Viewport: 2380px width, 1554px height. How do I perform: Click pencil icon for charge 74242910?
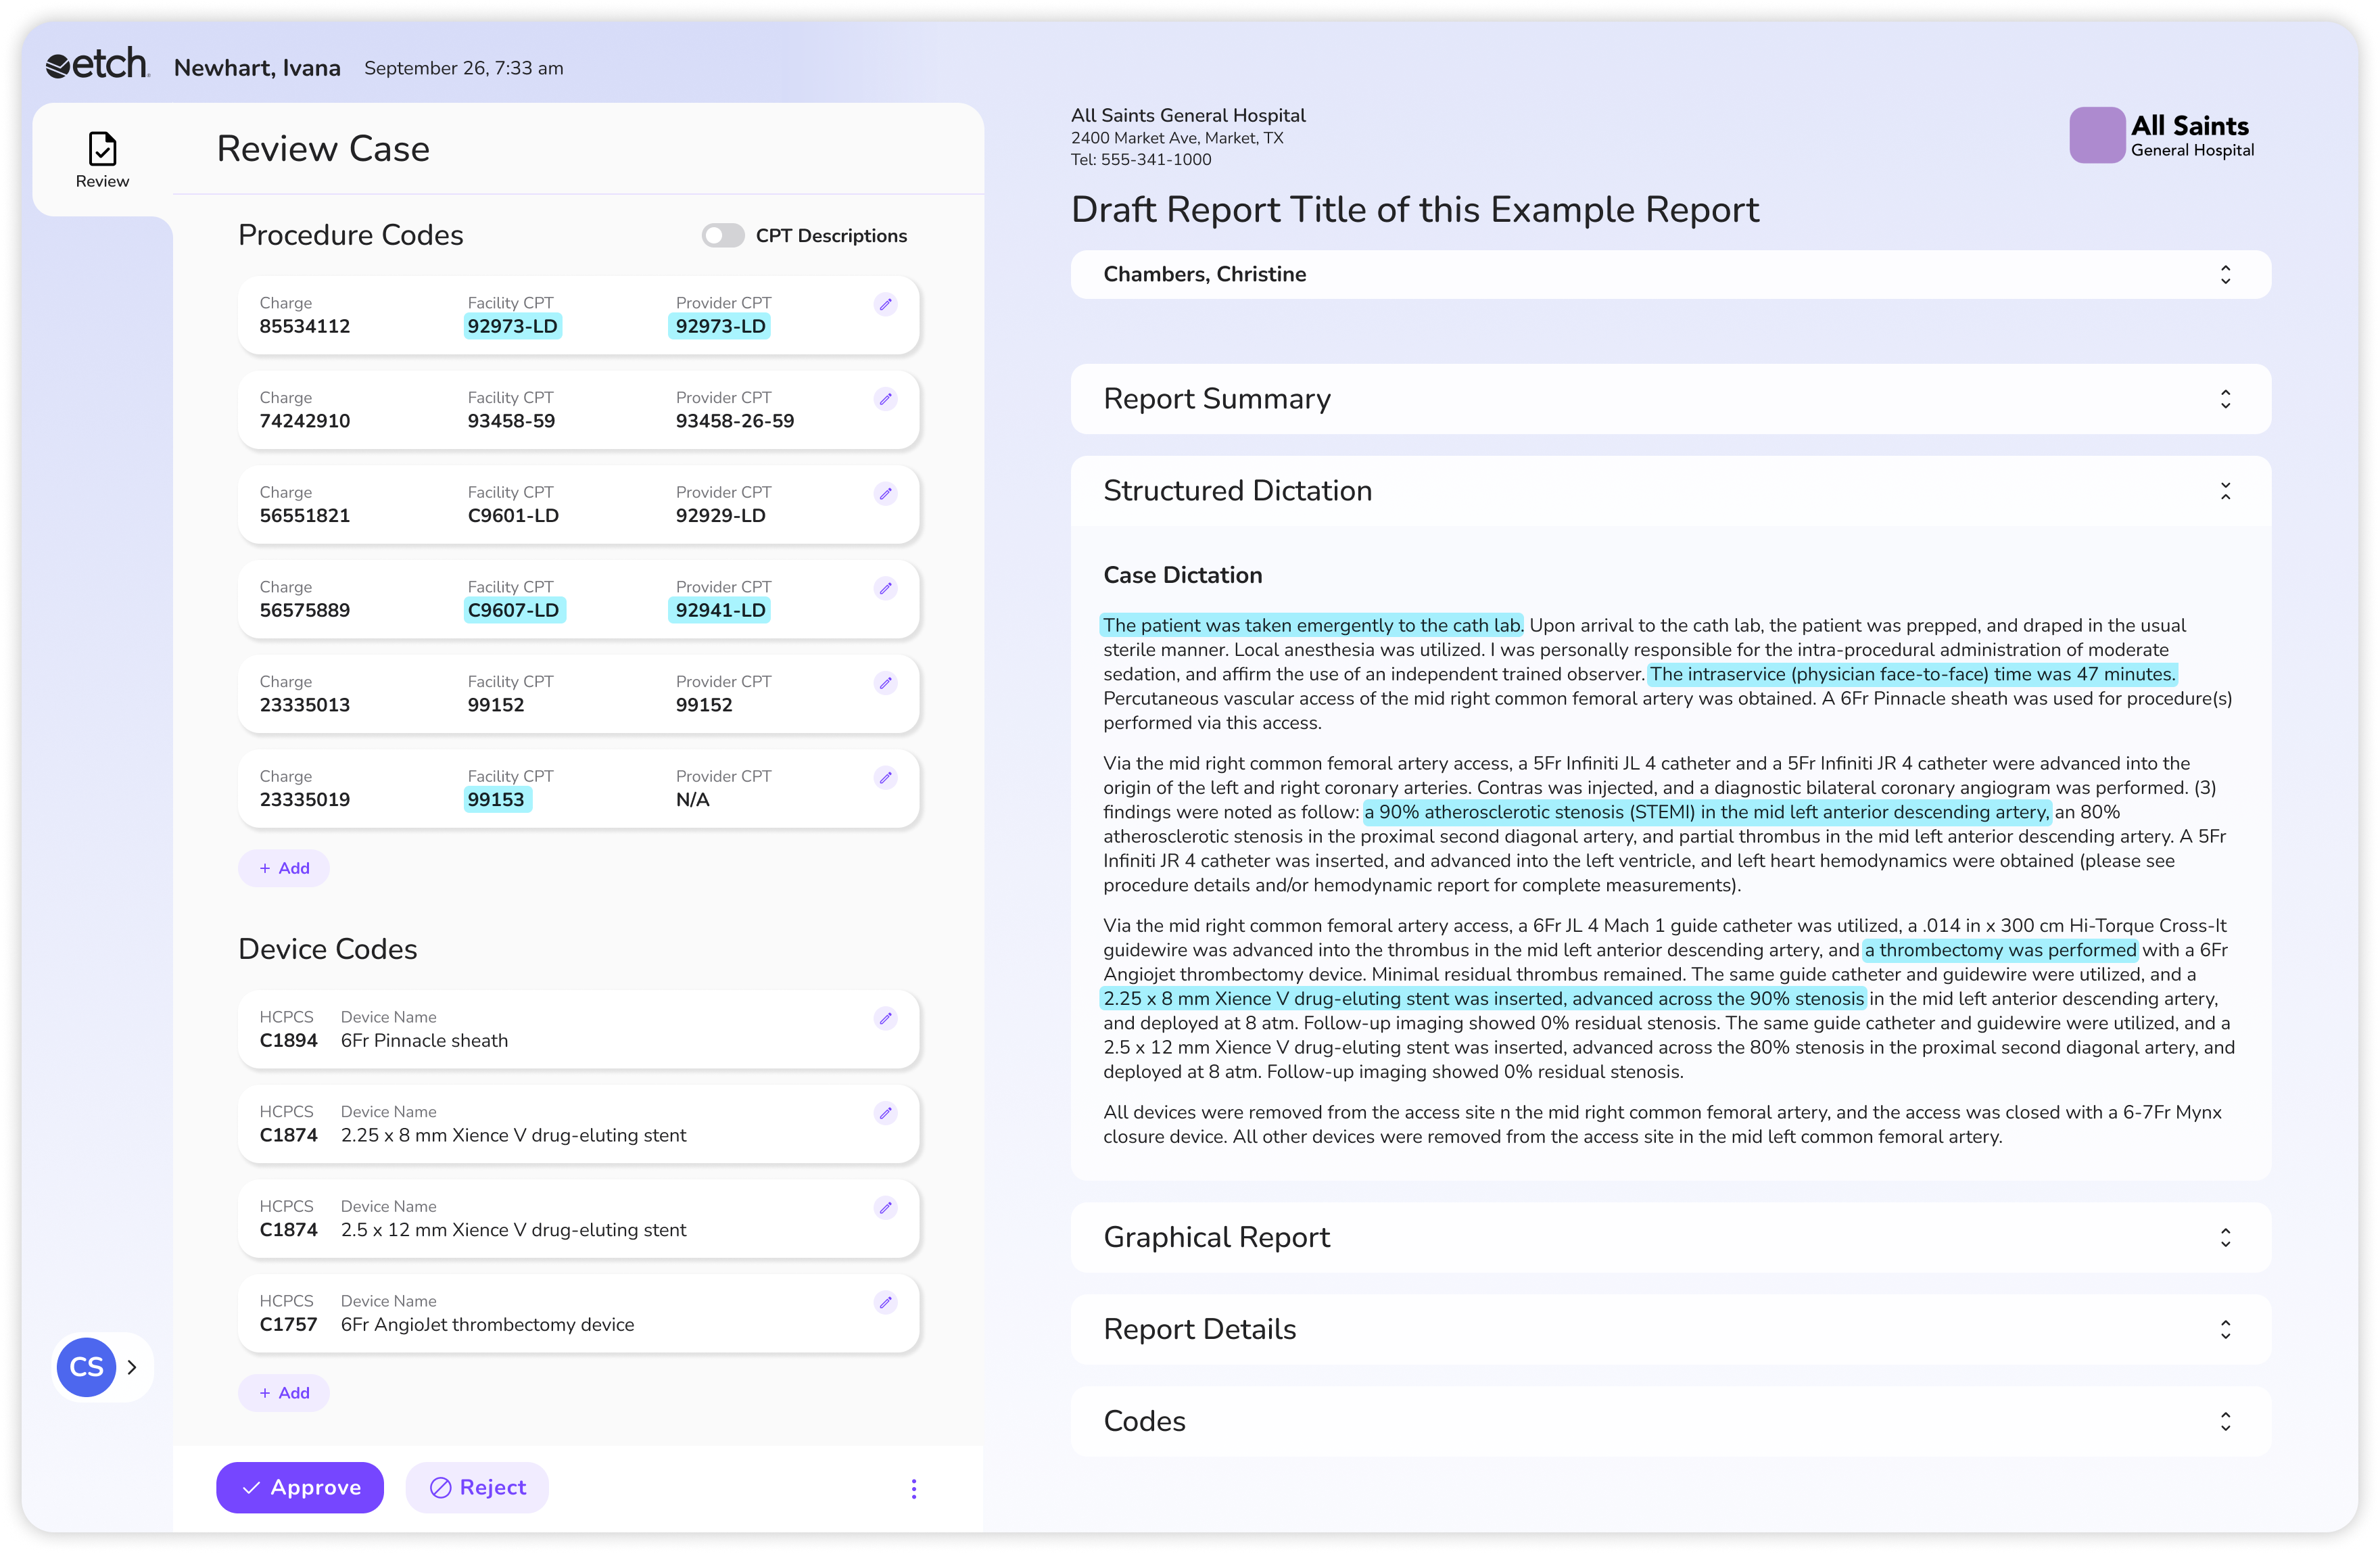click(885, 399)
